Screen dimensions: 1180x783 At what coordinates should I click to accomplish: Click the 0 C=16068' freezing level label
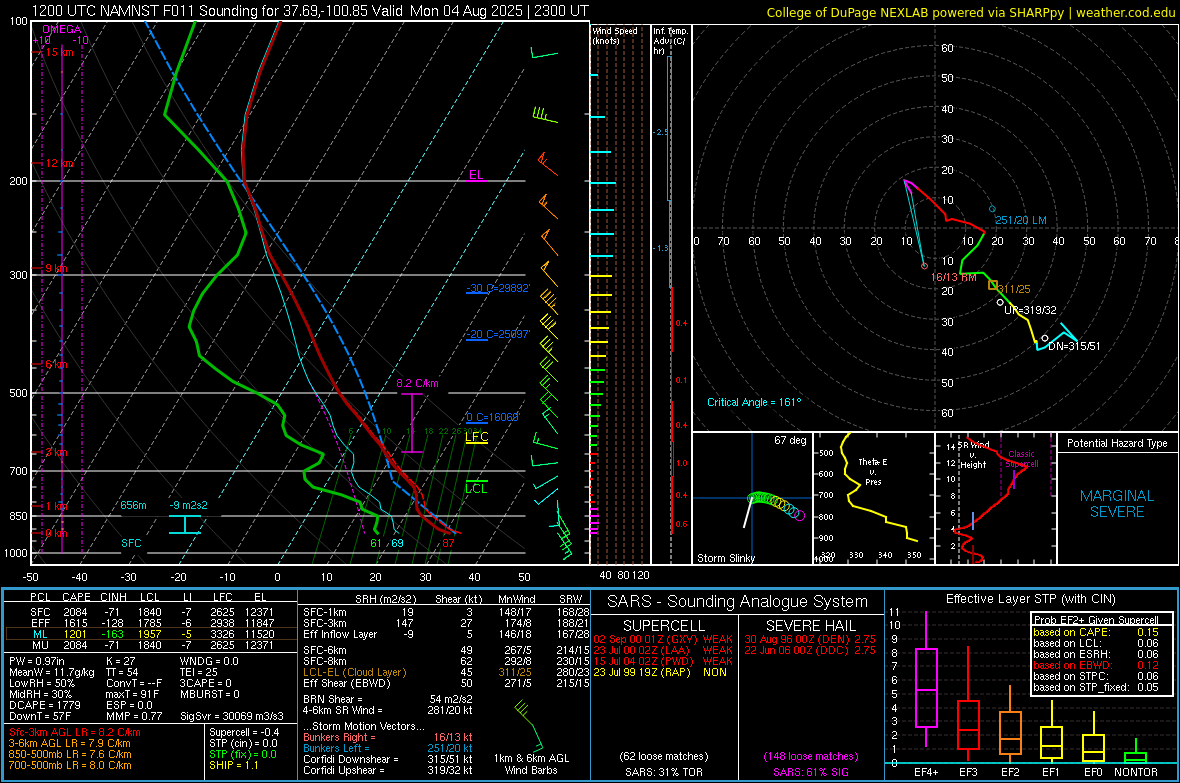pyautogui.click(x=493, y=417)
